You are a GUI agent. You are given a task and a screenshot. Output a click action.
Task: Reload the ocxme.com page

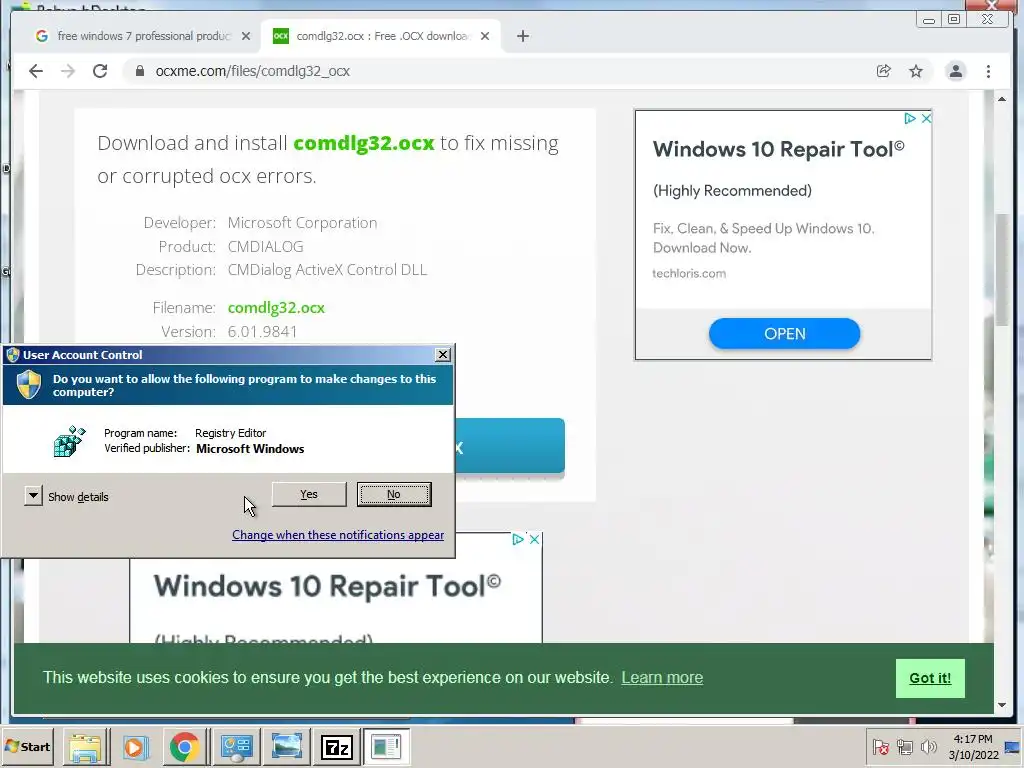[100, 71]
